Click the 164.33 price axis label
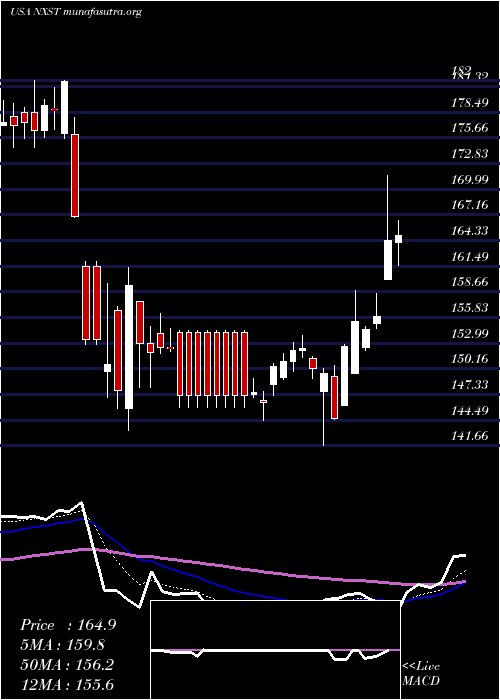The width and height of the screenshot is (500, 700). (469, 231)
